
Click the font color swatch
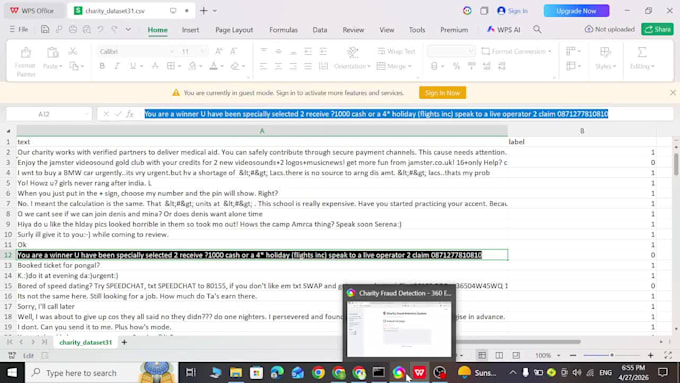click(x=213, y=66)
